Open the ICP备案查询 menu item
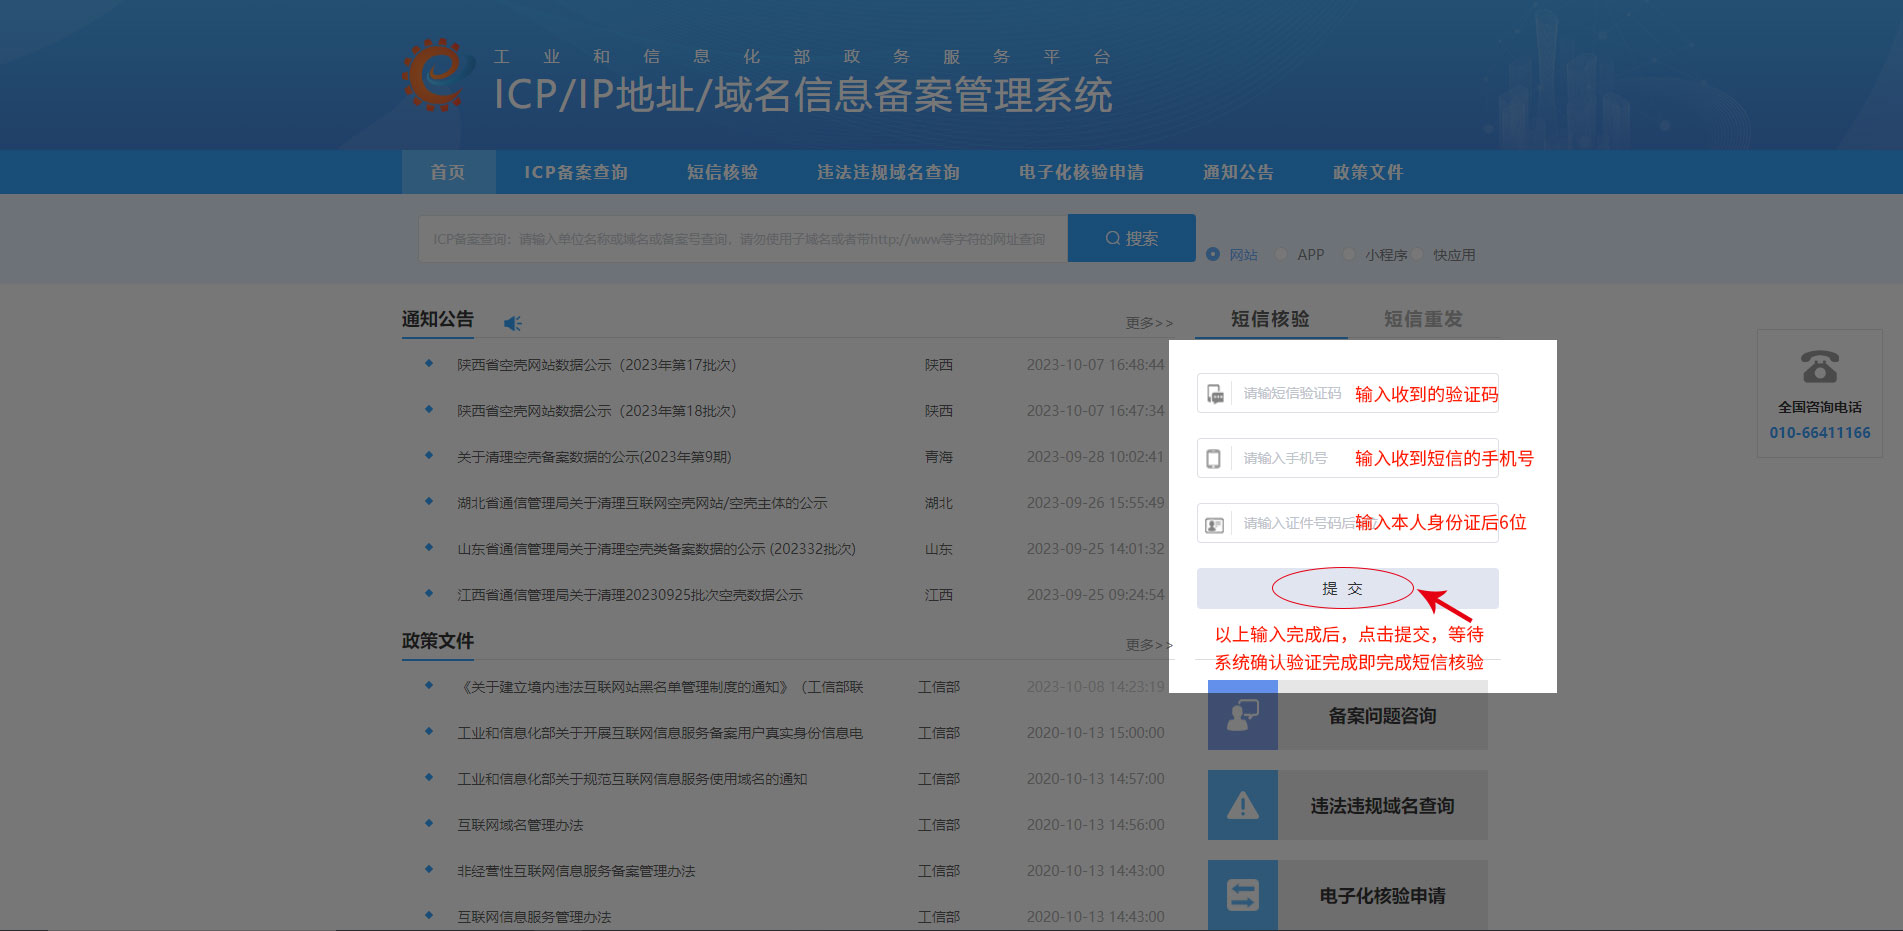The height and width of the screenshot is (931, 1903). click(576, 172)
